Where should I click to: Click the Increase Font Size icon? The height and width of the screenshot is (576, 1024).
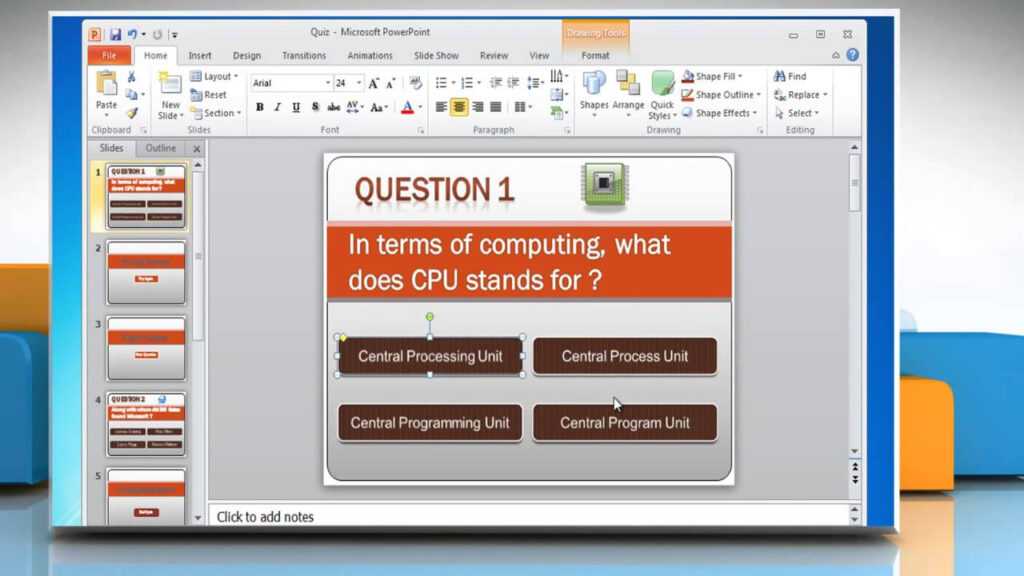point(372,82)
